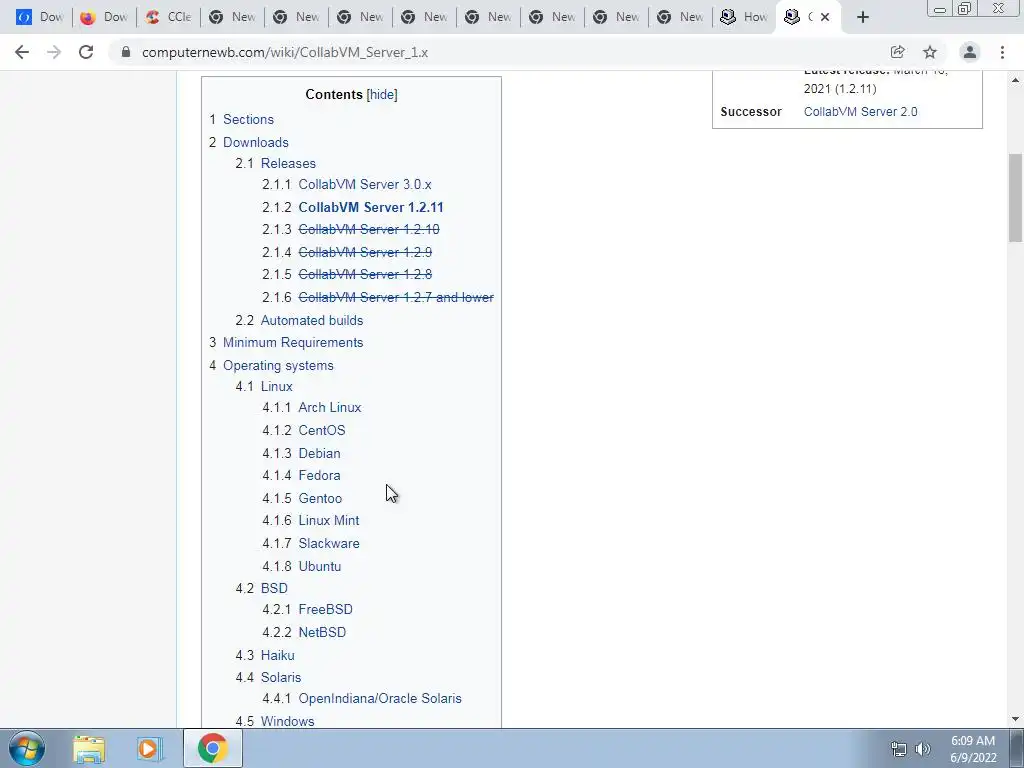Image resolution: width=1024 pixels, height=768 pixels.
Task: Open struck-through CollabVM Server 1.2.10 link
Action: tap(368, 229)
